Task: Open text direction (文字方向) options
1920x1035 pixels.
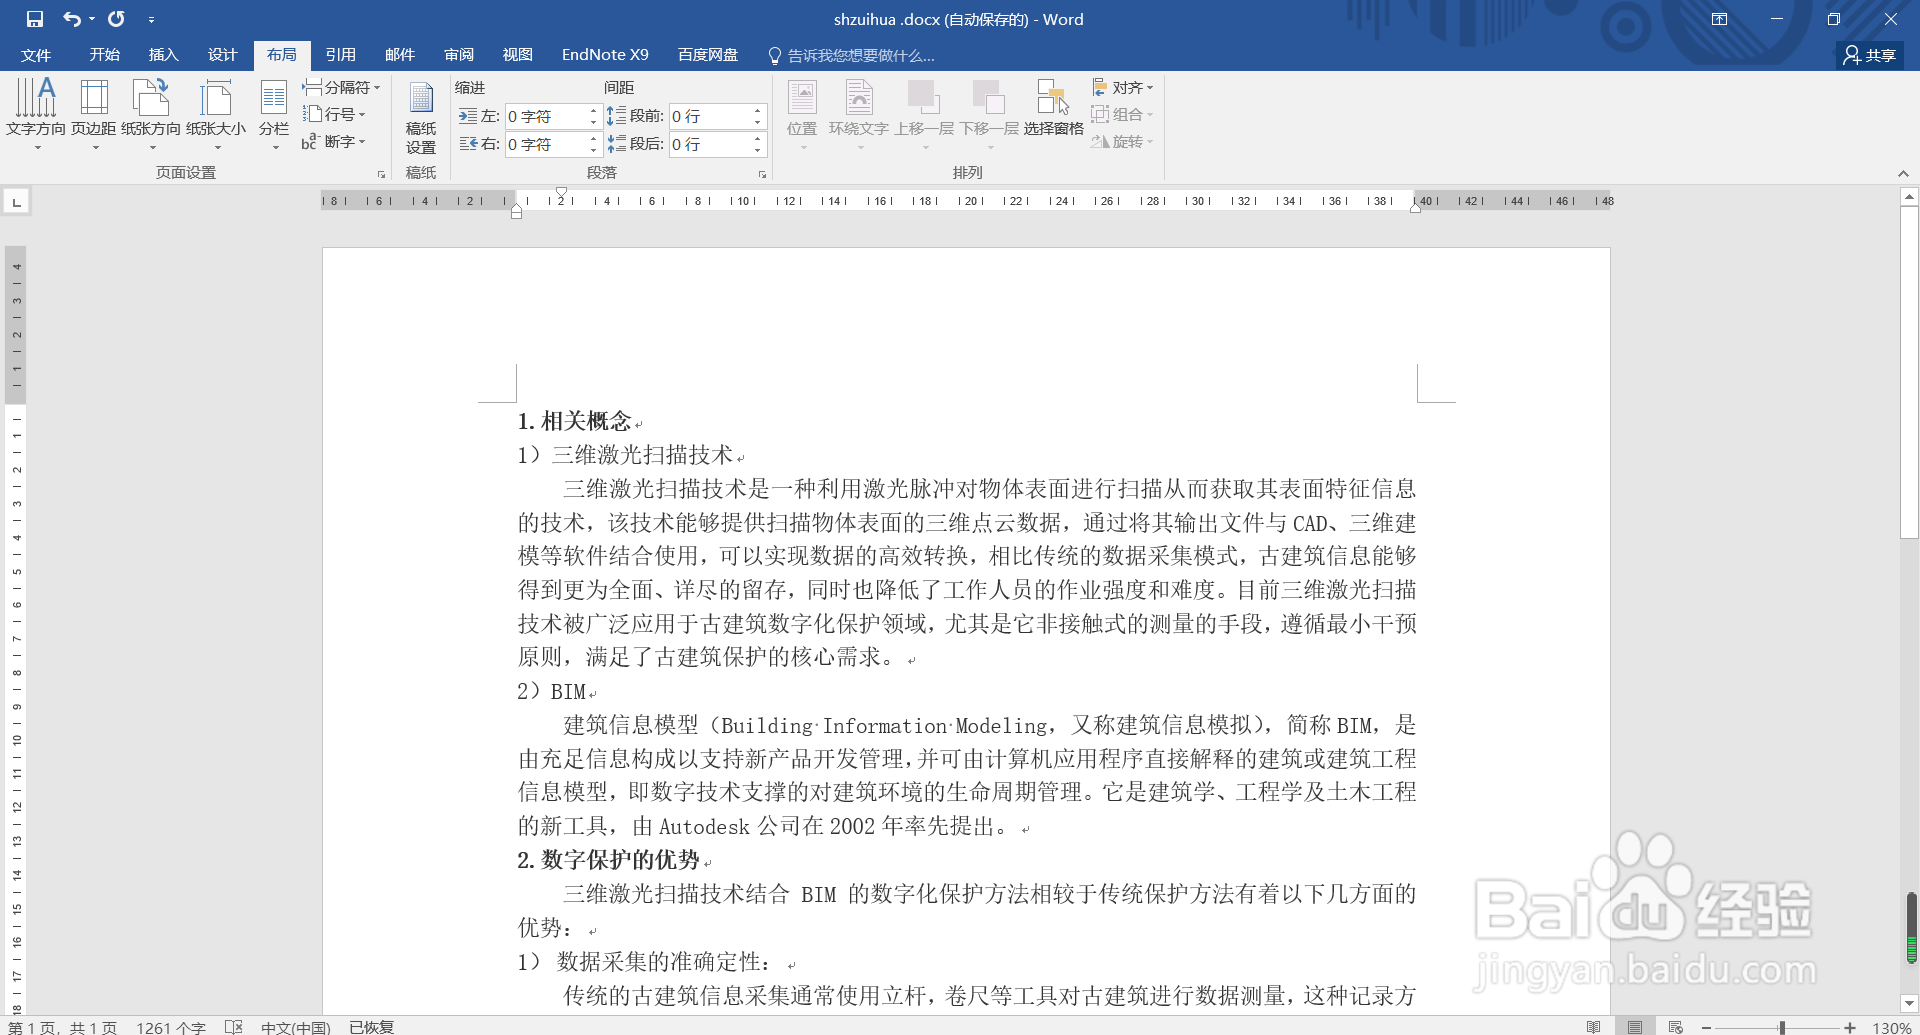Action: pyautogui.click(x=36, y=114)
